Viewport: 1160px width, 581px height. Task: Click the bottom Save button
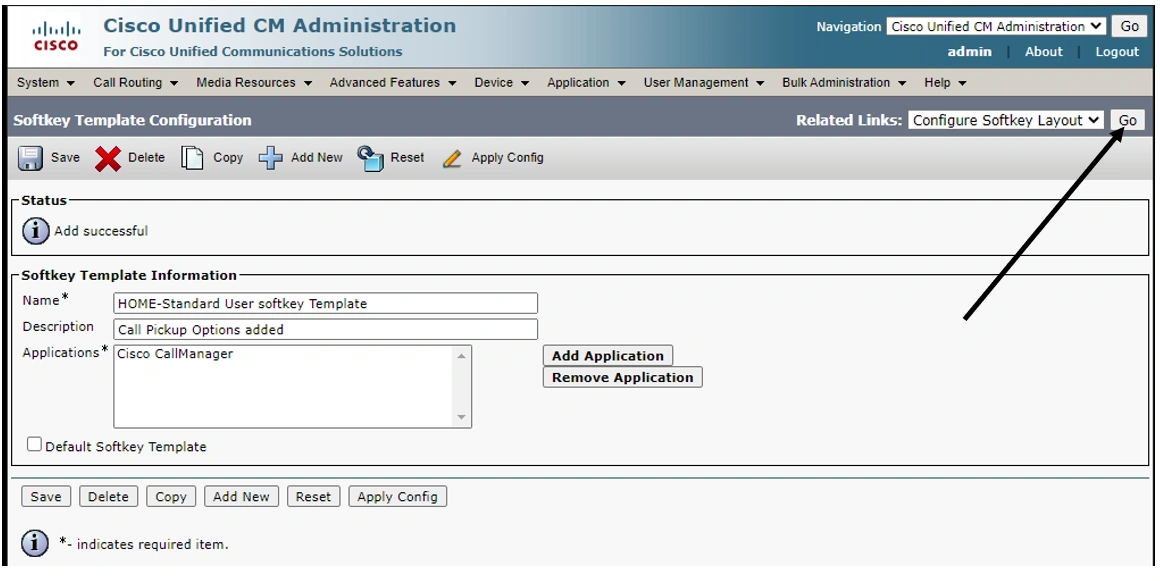[x=46, y=497]
